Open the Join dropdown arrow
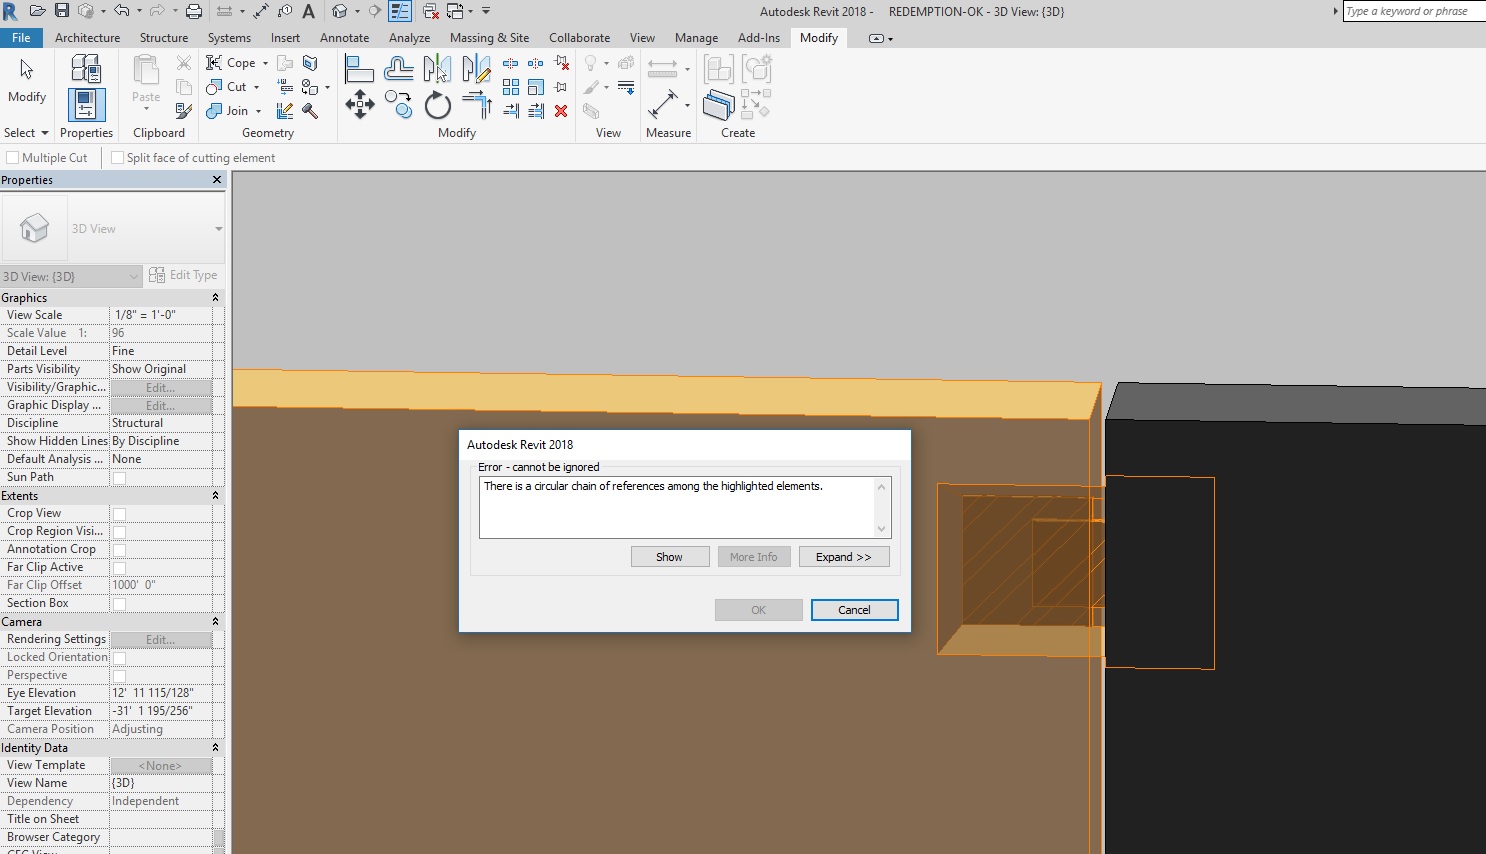 pyautogui.click(x=257, y=111)
